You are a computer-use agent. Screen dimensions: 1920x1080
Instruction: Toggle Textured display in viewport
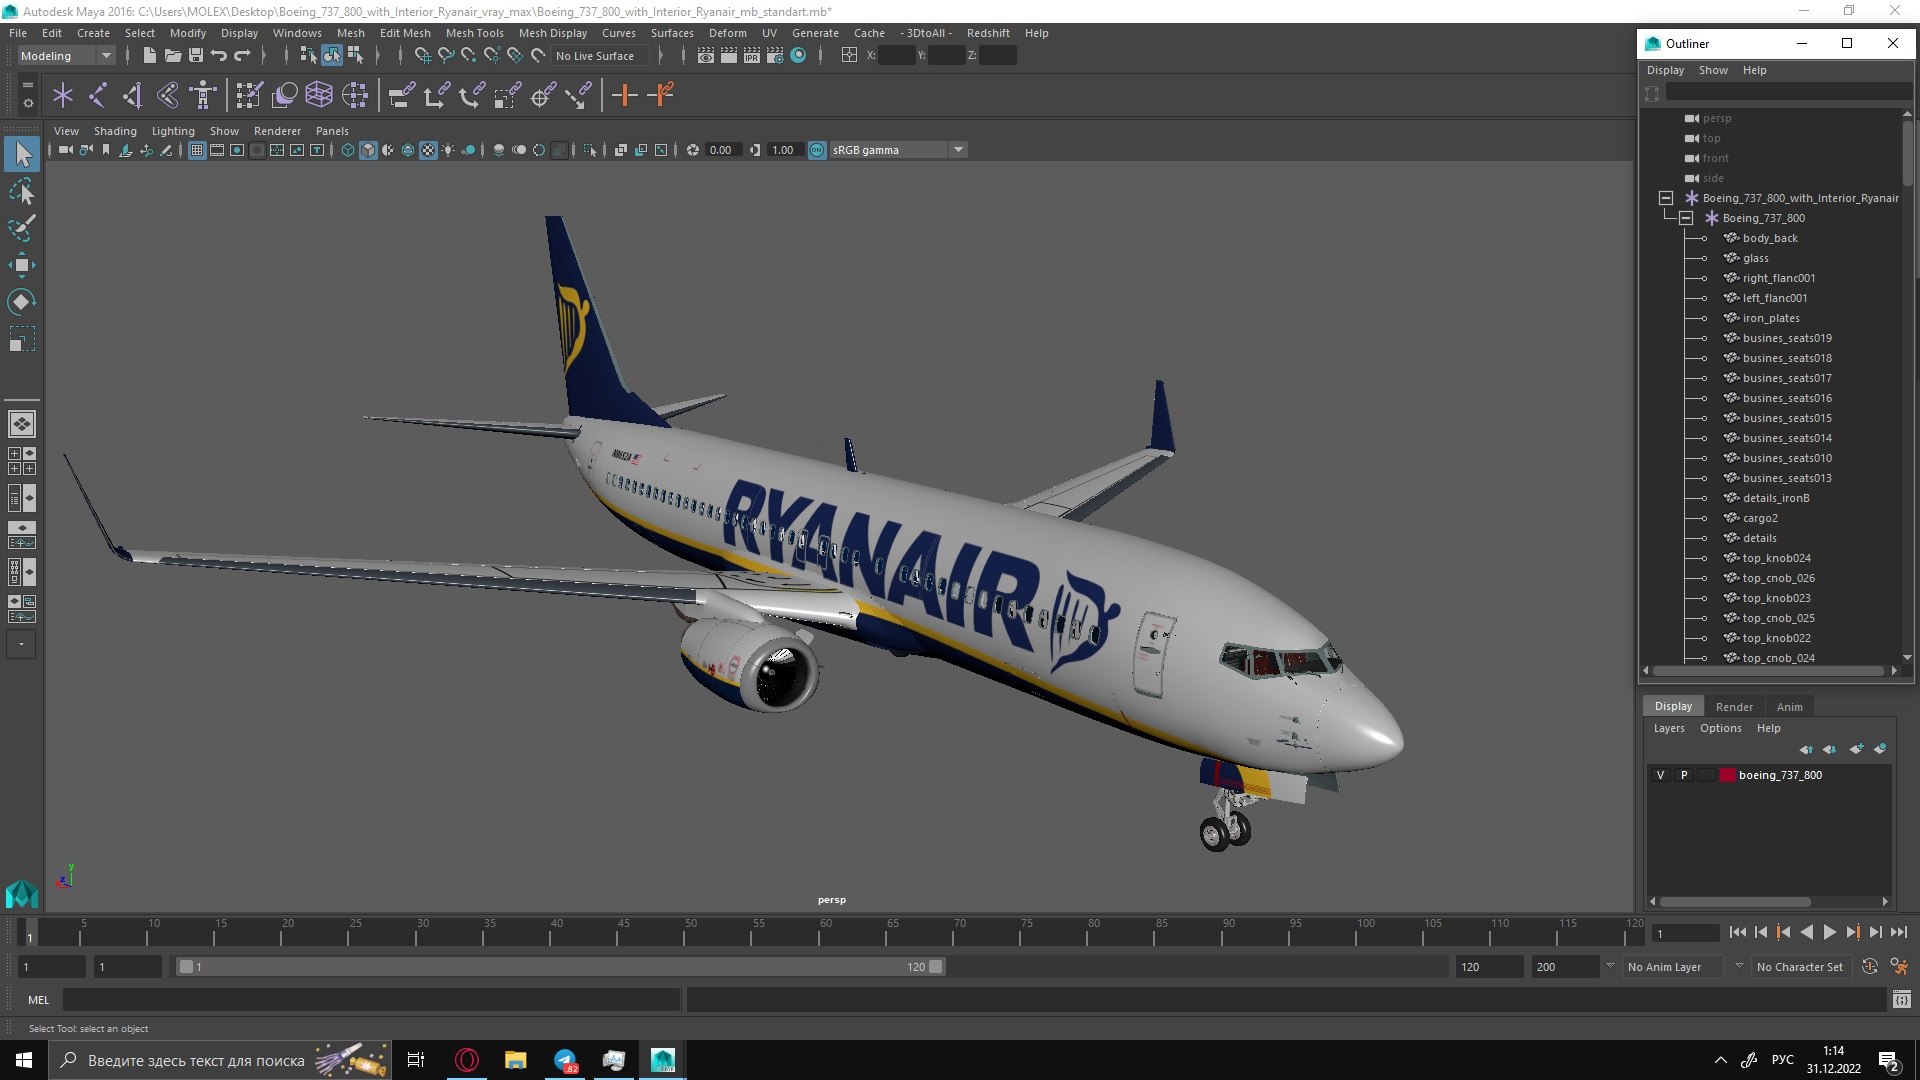coord(428,150)
